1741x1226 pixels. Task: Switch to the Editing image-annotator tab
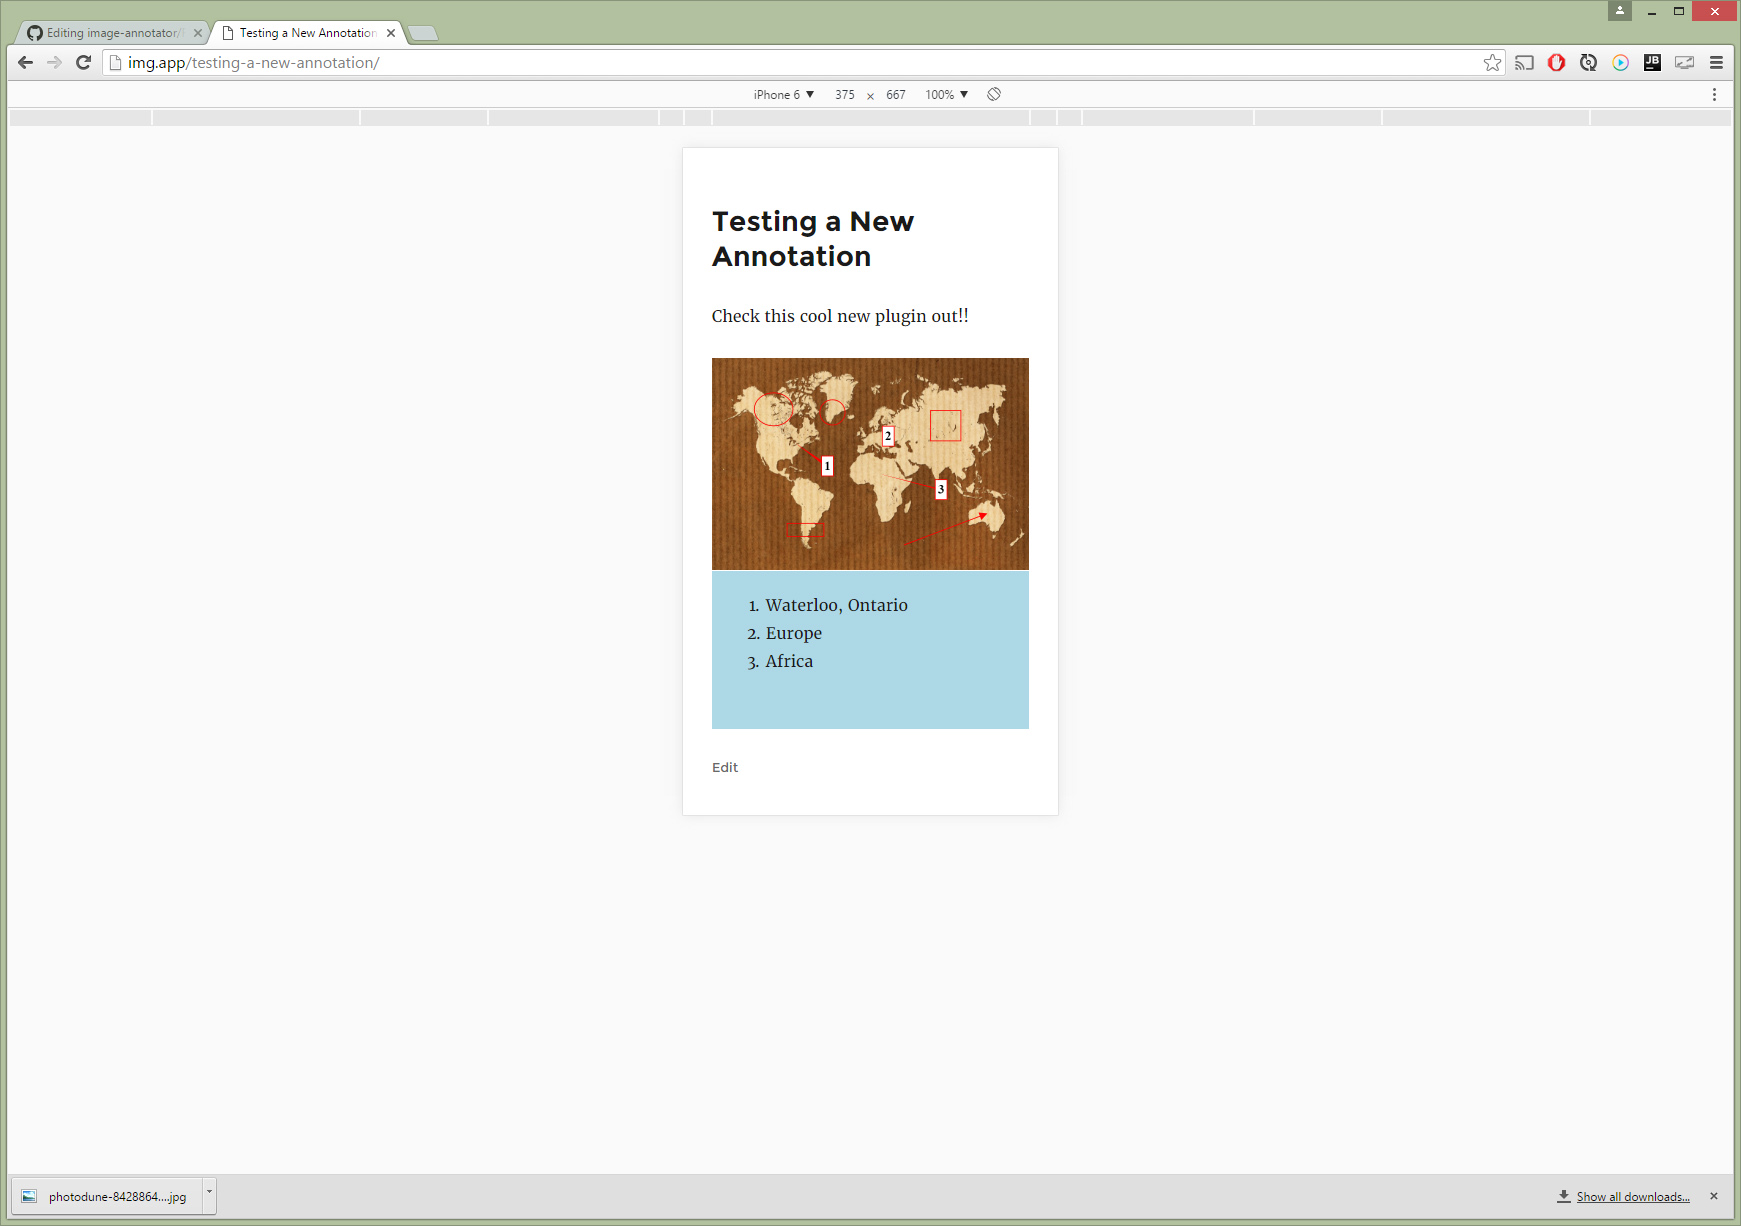click(x=112, y=33)
